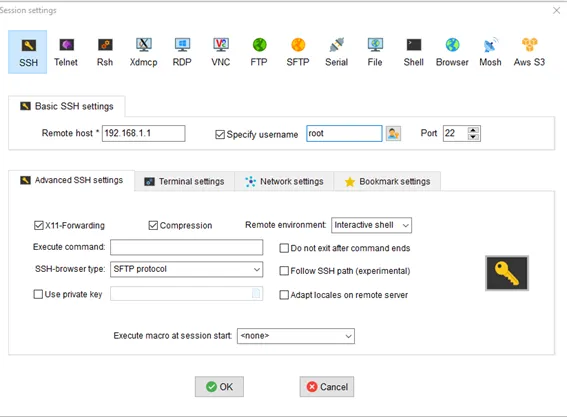Confirm with the OK button
Viewport: 567px width, 417px height.
[219, 387]
